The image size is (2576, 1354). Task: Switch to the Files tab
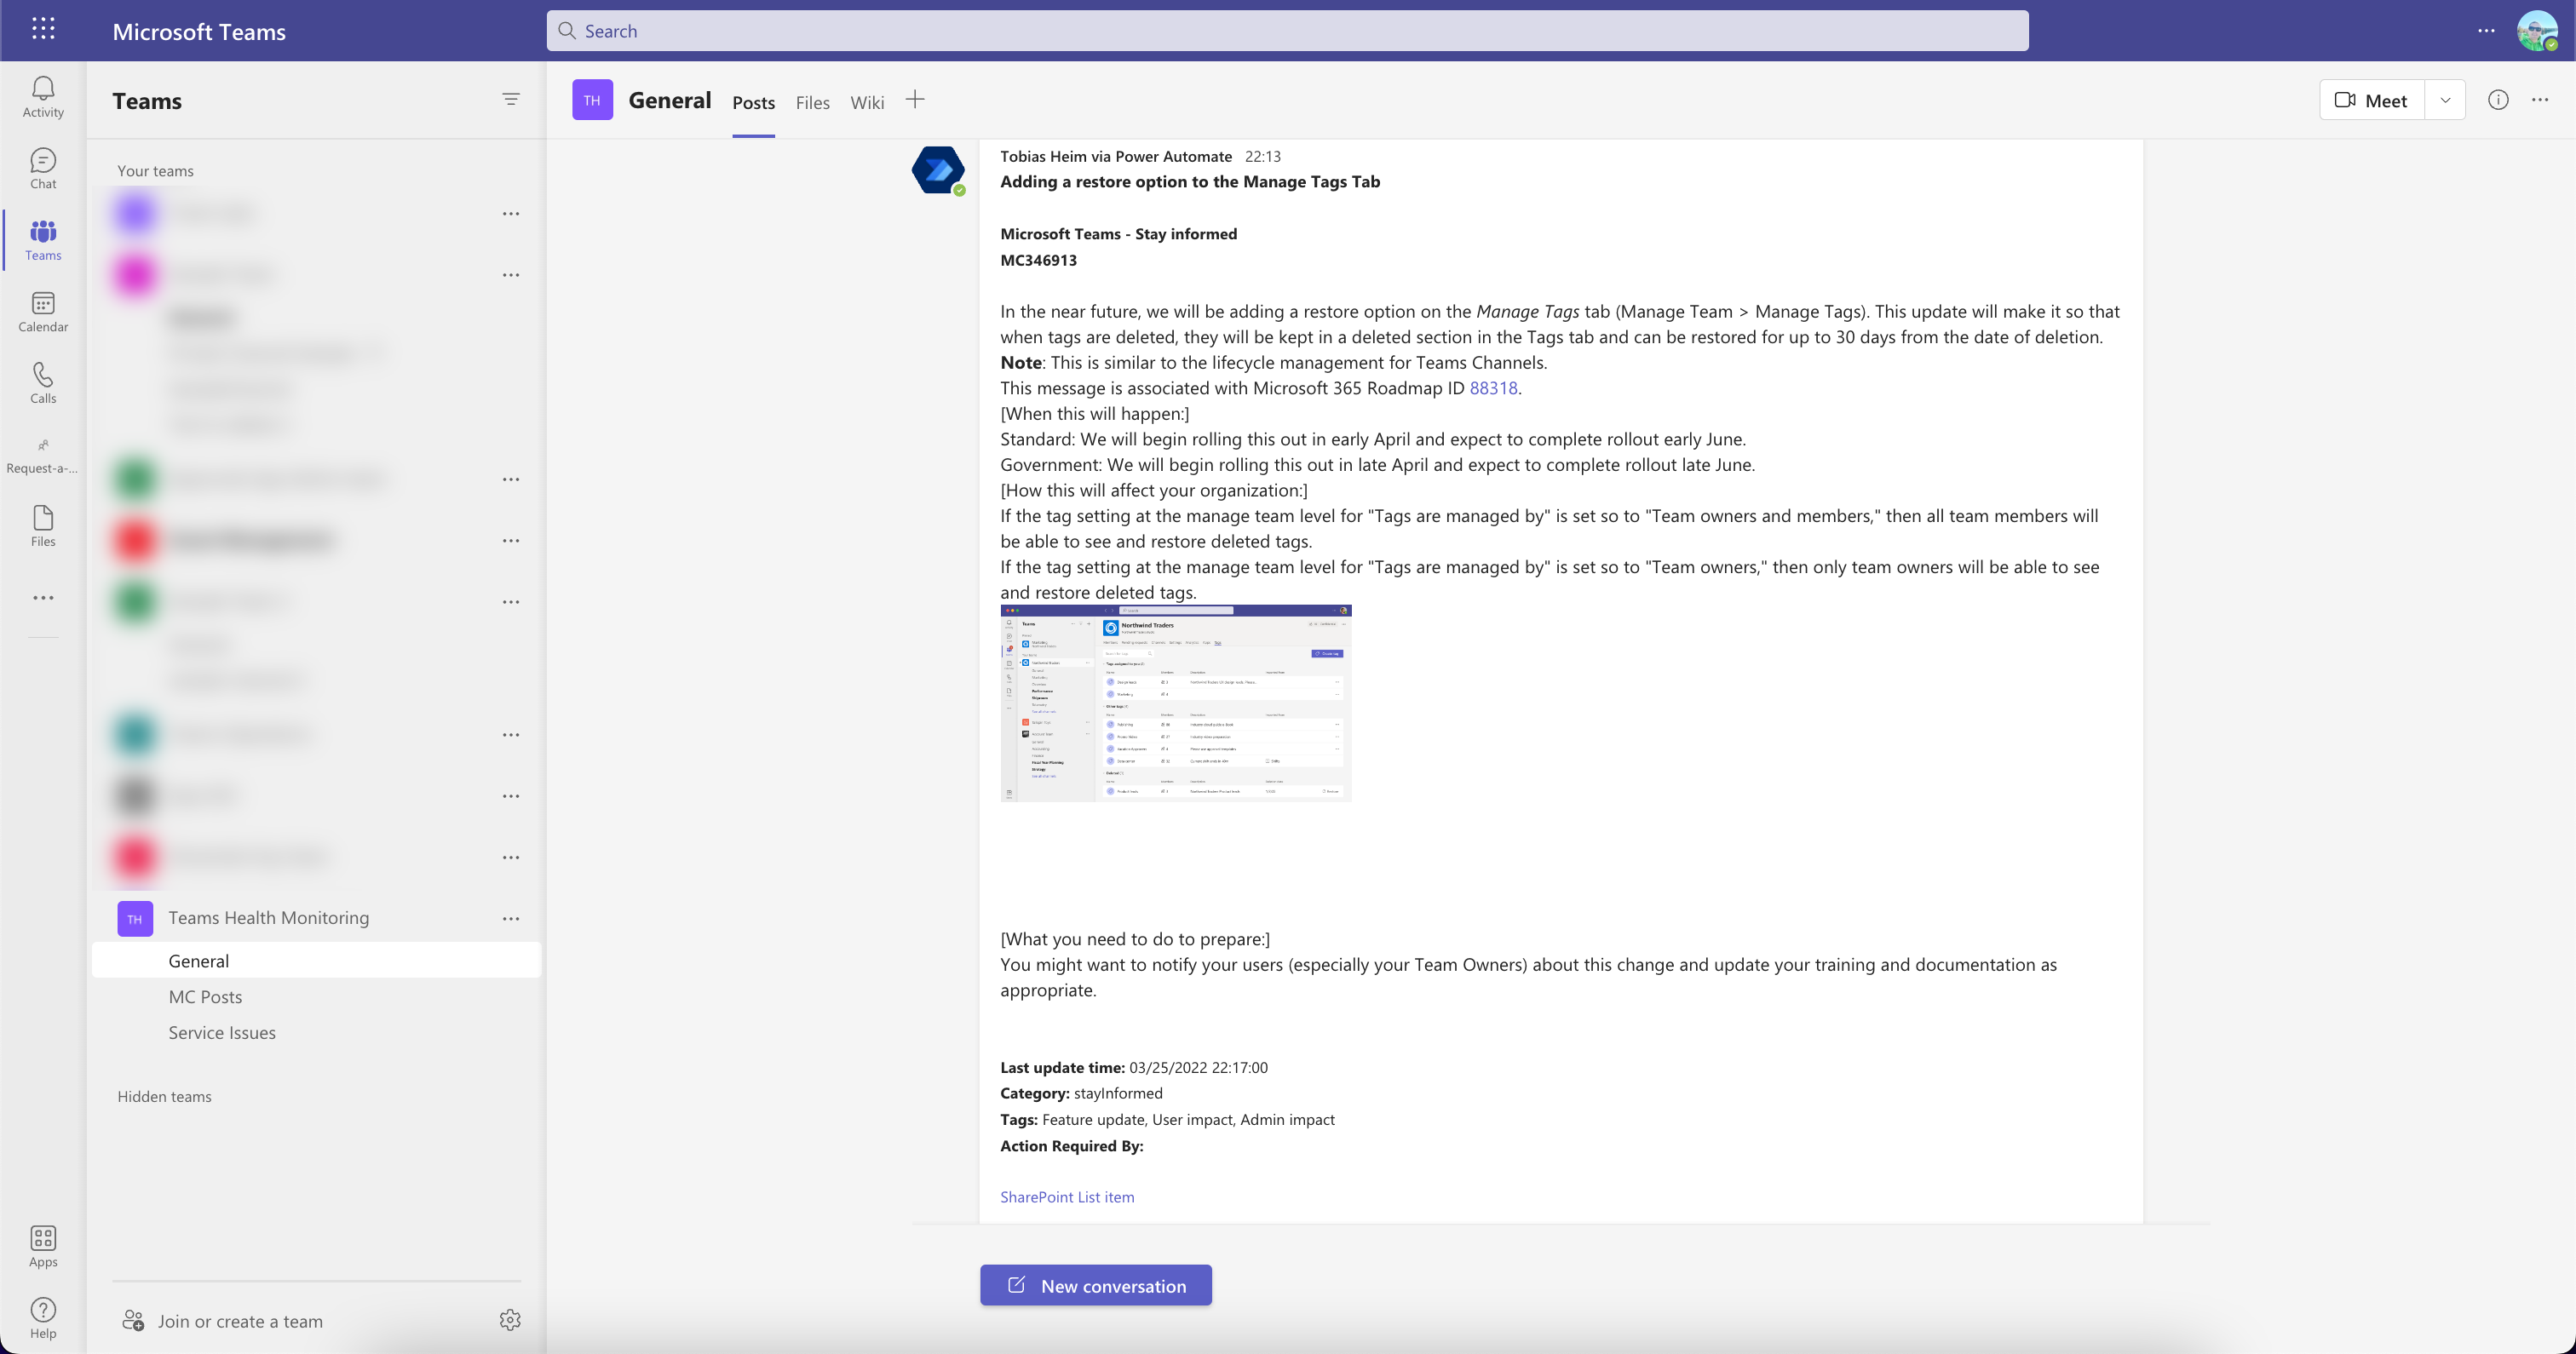[x=812, y=102]
